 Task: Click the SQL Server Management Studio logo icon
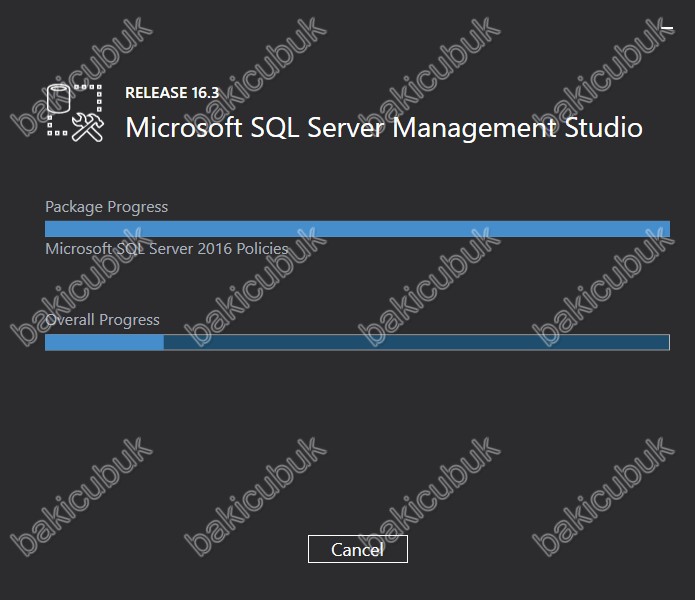[75, 113]
